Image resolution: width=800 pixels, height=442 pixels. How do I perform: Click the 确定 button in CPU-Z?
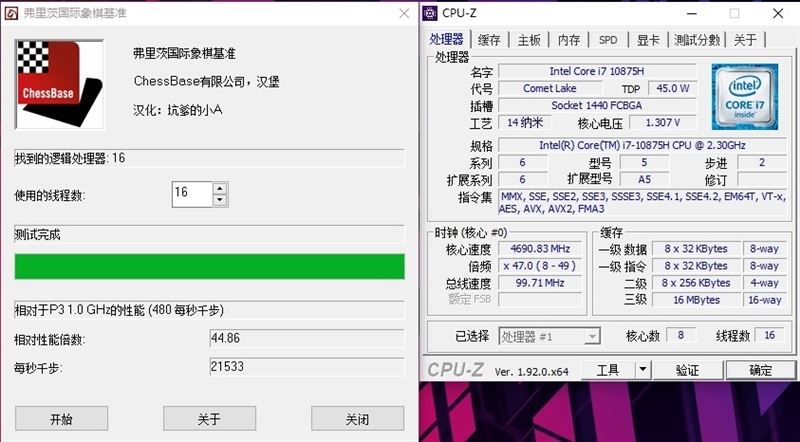pos(761,370)
